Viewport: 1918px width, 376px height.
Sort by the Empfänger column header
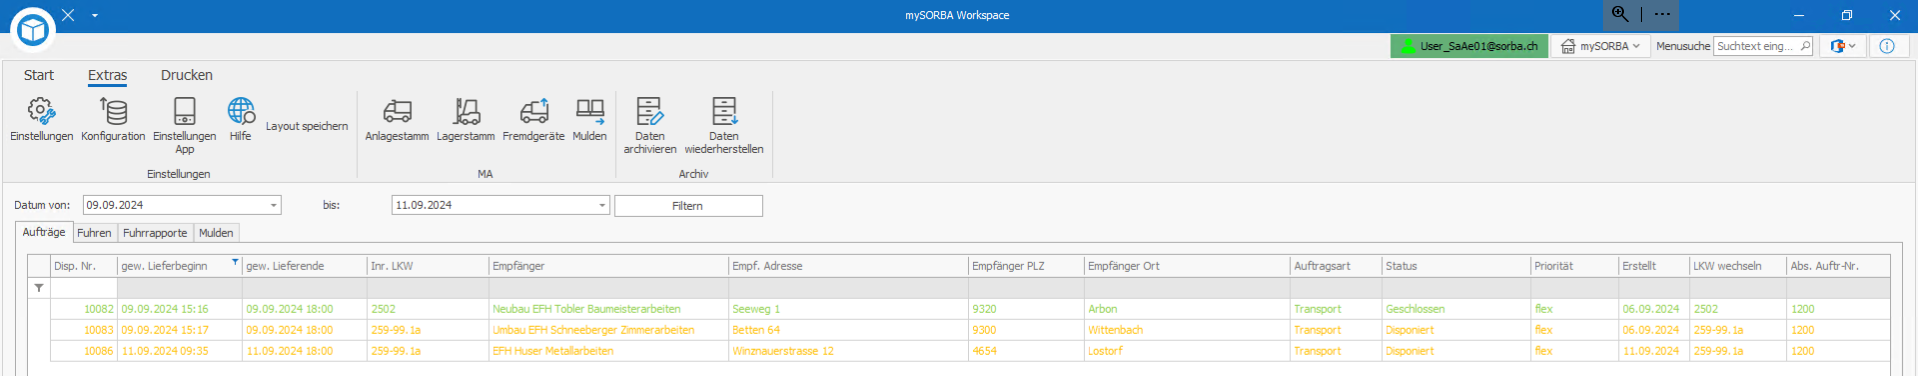(608, 266)
